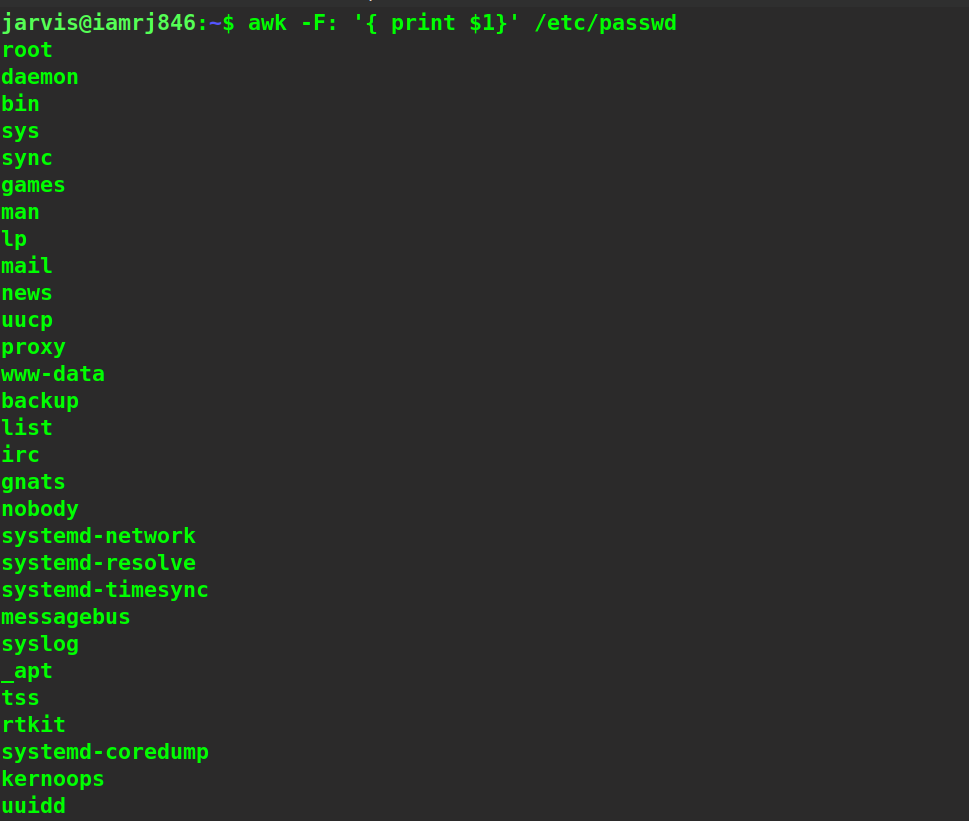Click the 'messagebus' output entry
Viewport: 969px width, 821px height.
66,617
